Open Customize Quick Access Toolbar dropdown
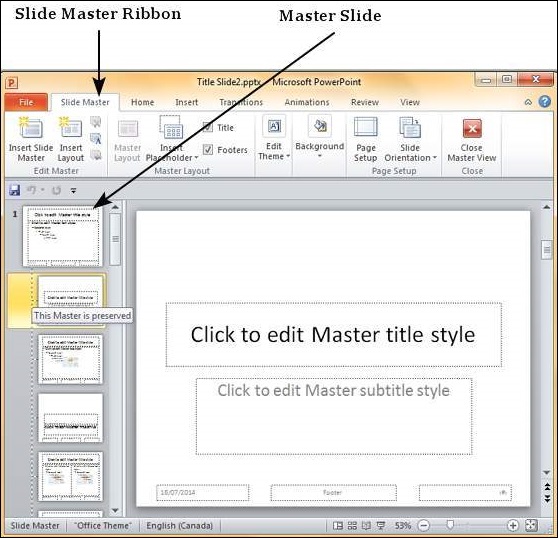The height and width of the screenshot is (538, 558). tap(73, 191)
